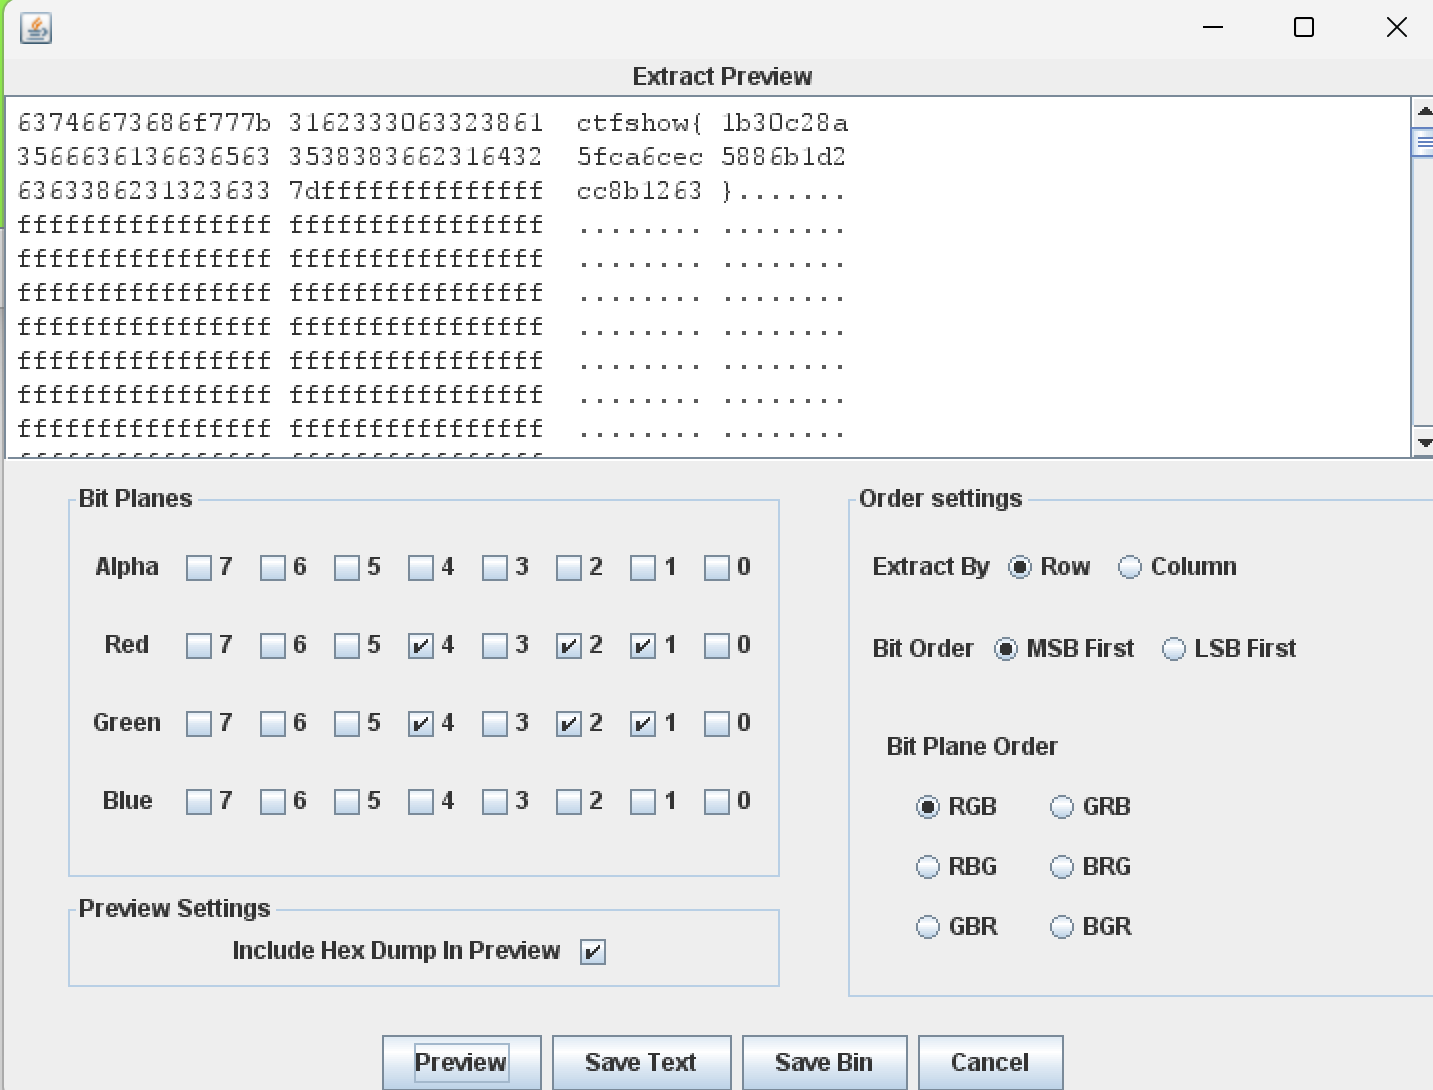Tick Alpha bit plane 6
The height and width of the screenshot is (1090, 1433).
pos(273,568)
